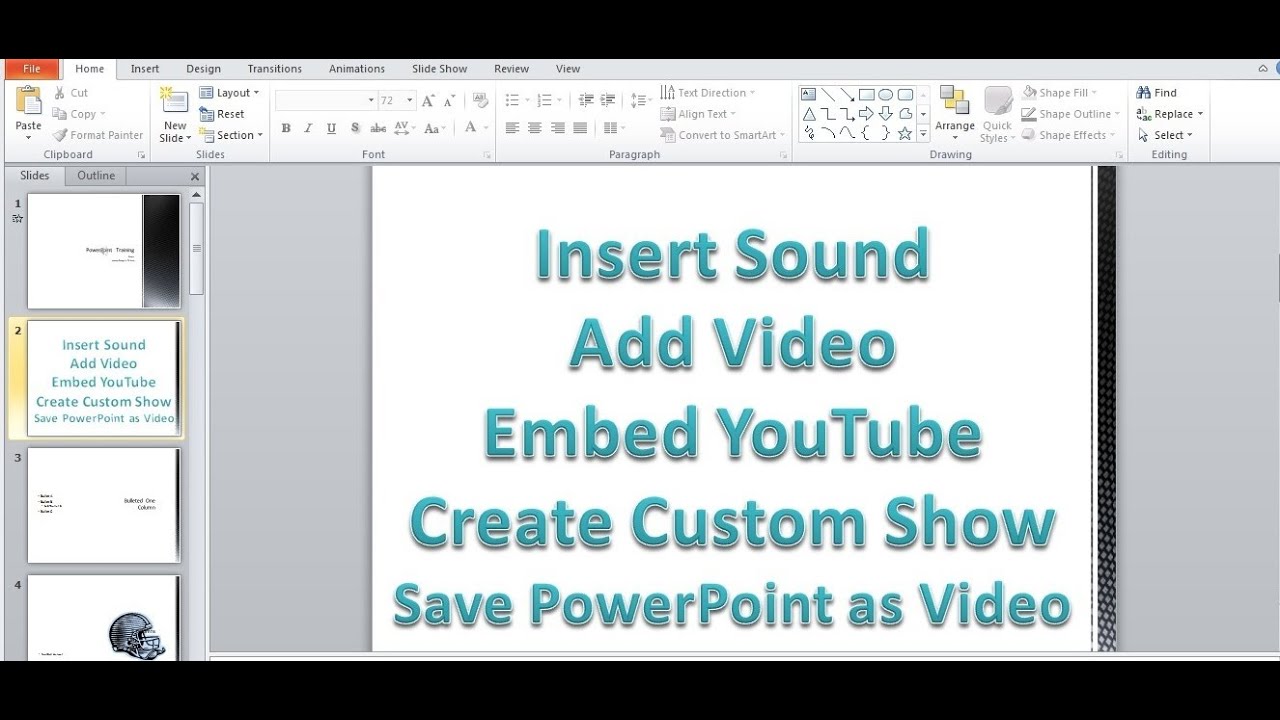The image size is (1280, 720).
Task: Open the View tab
Action: click(568, 69)
